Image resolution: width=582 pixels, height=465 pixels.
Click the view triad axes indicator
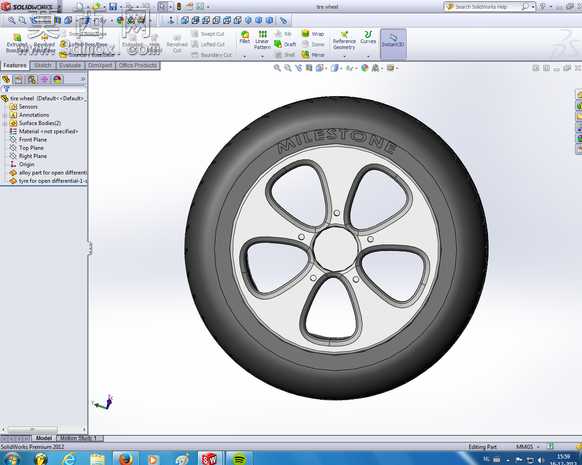102,403
